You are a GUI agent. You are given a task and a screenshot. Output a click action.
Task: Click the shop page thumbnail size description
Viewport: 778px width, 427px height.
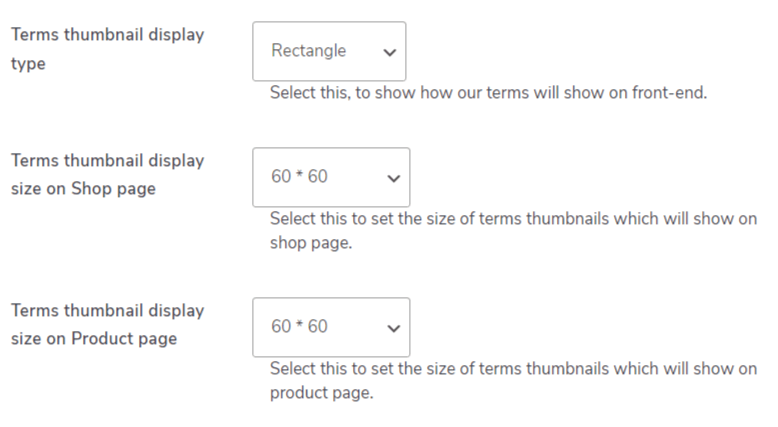point(513,219)
